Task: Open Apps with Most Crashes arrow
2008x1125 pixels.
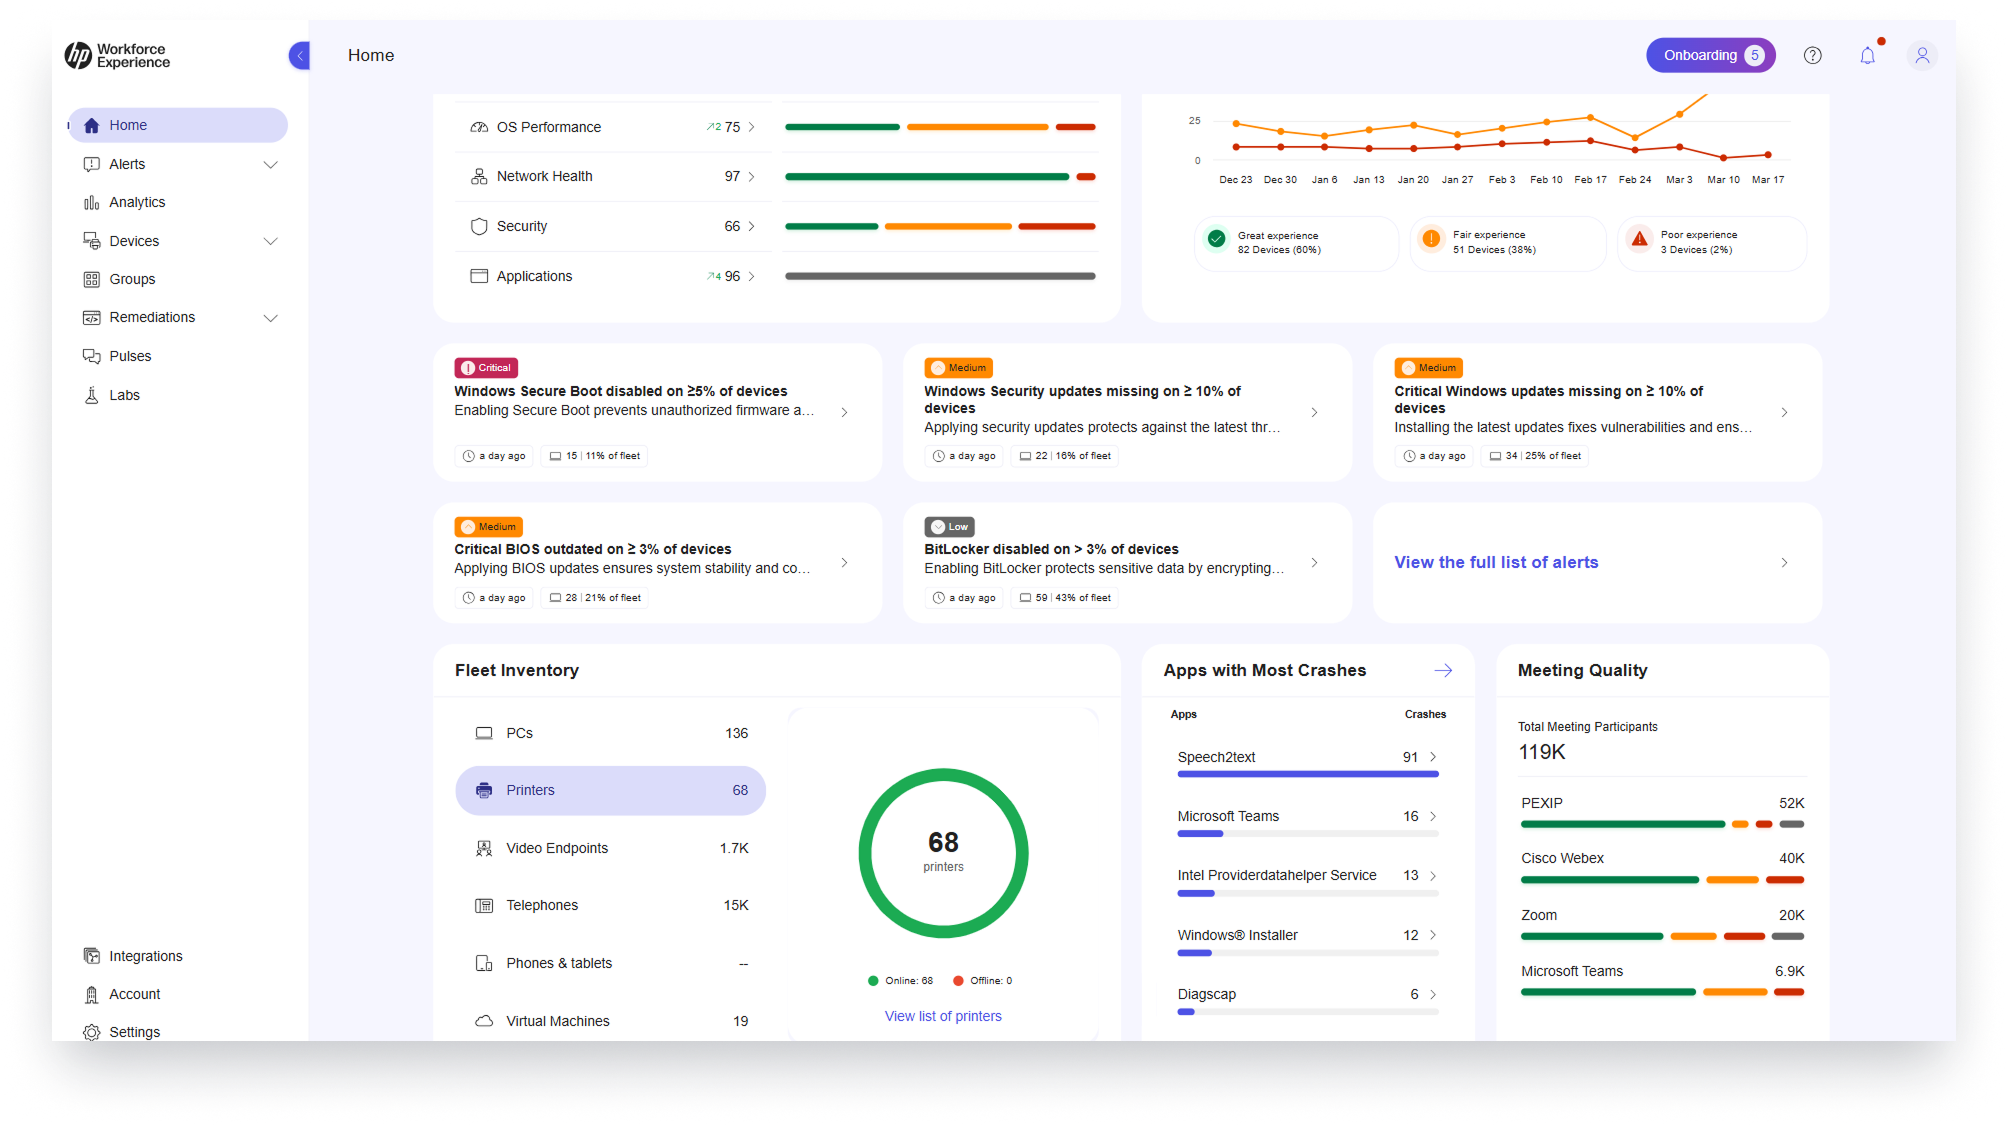Action: 1442,671
